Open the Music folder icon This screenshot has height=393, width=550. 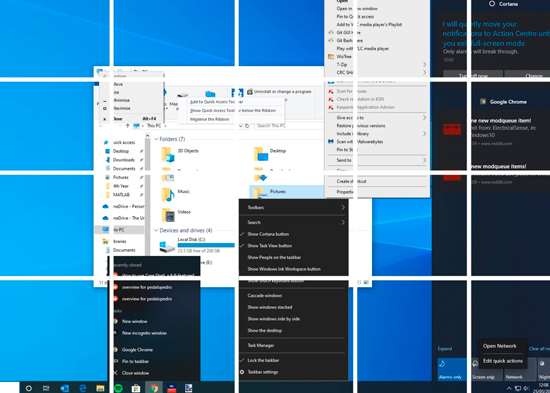point(168,194)
